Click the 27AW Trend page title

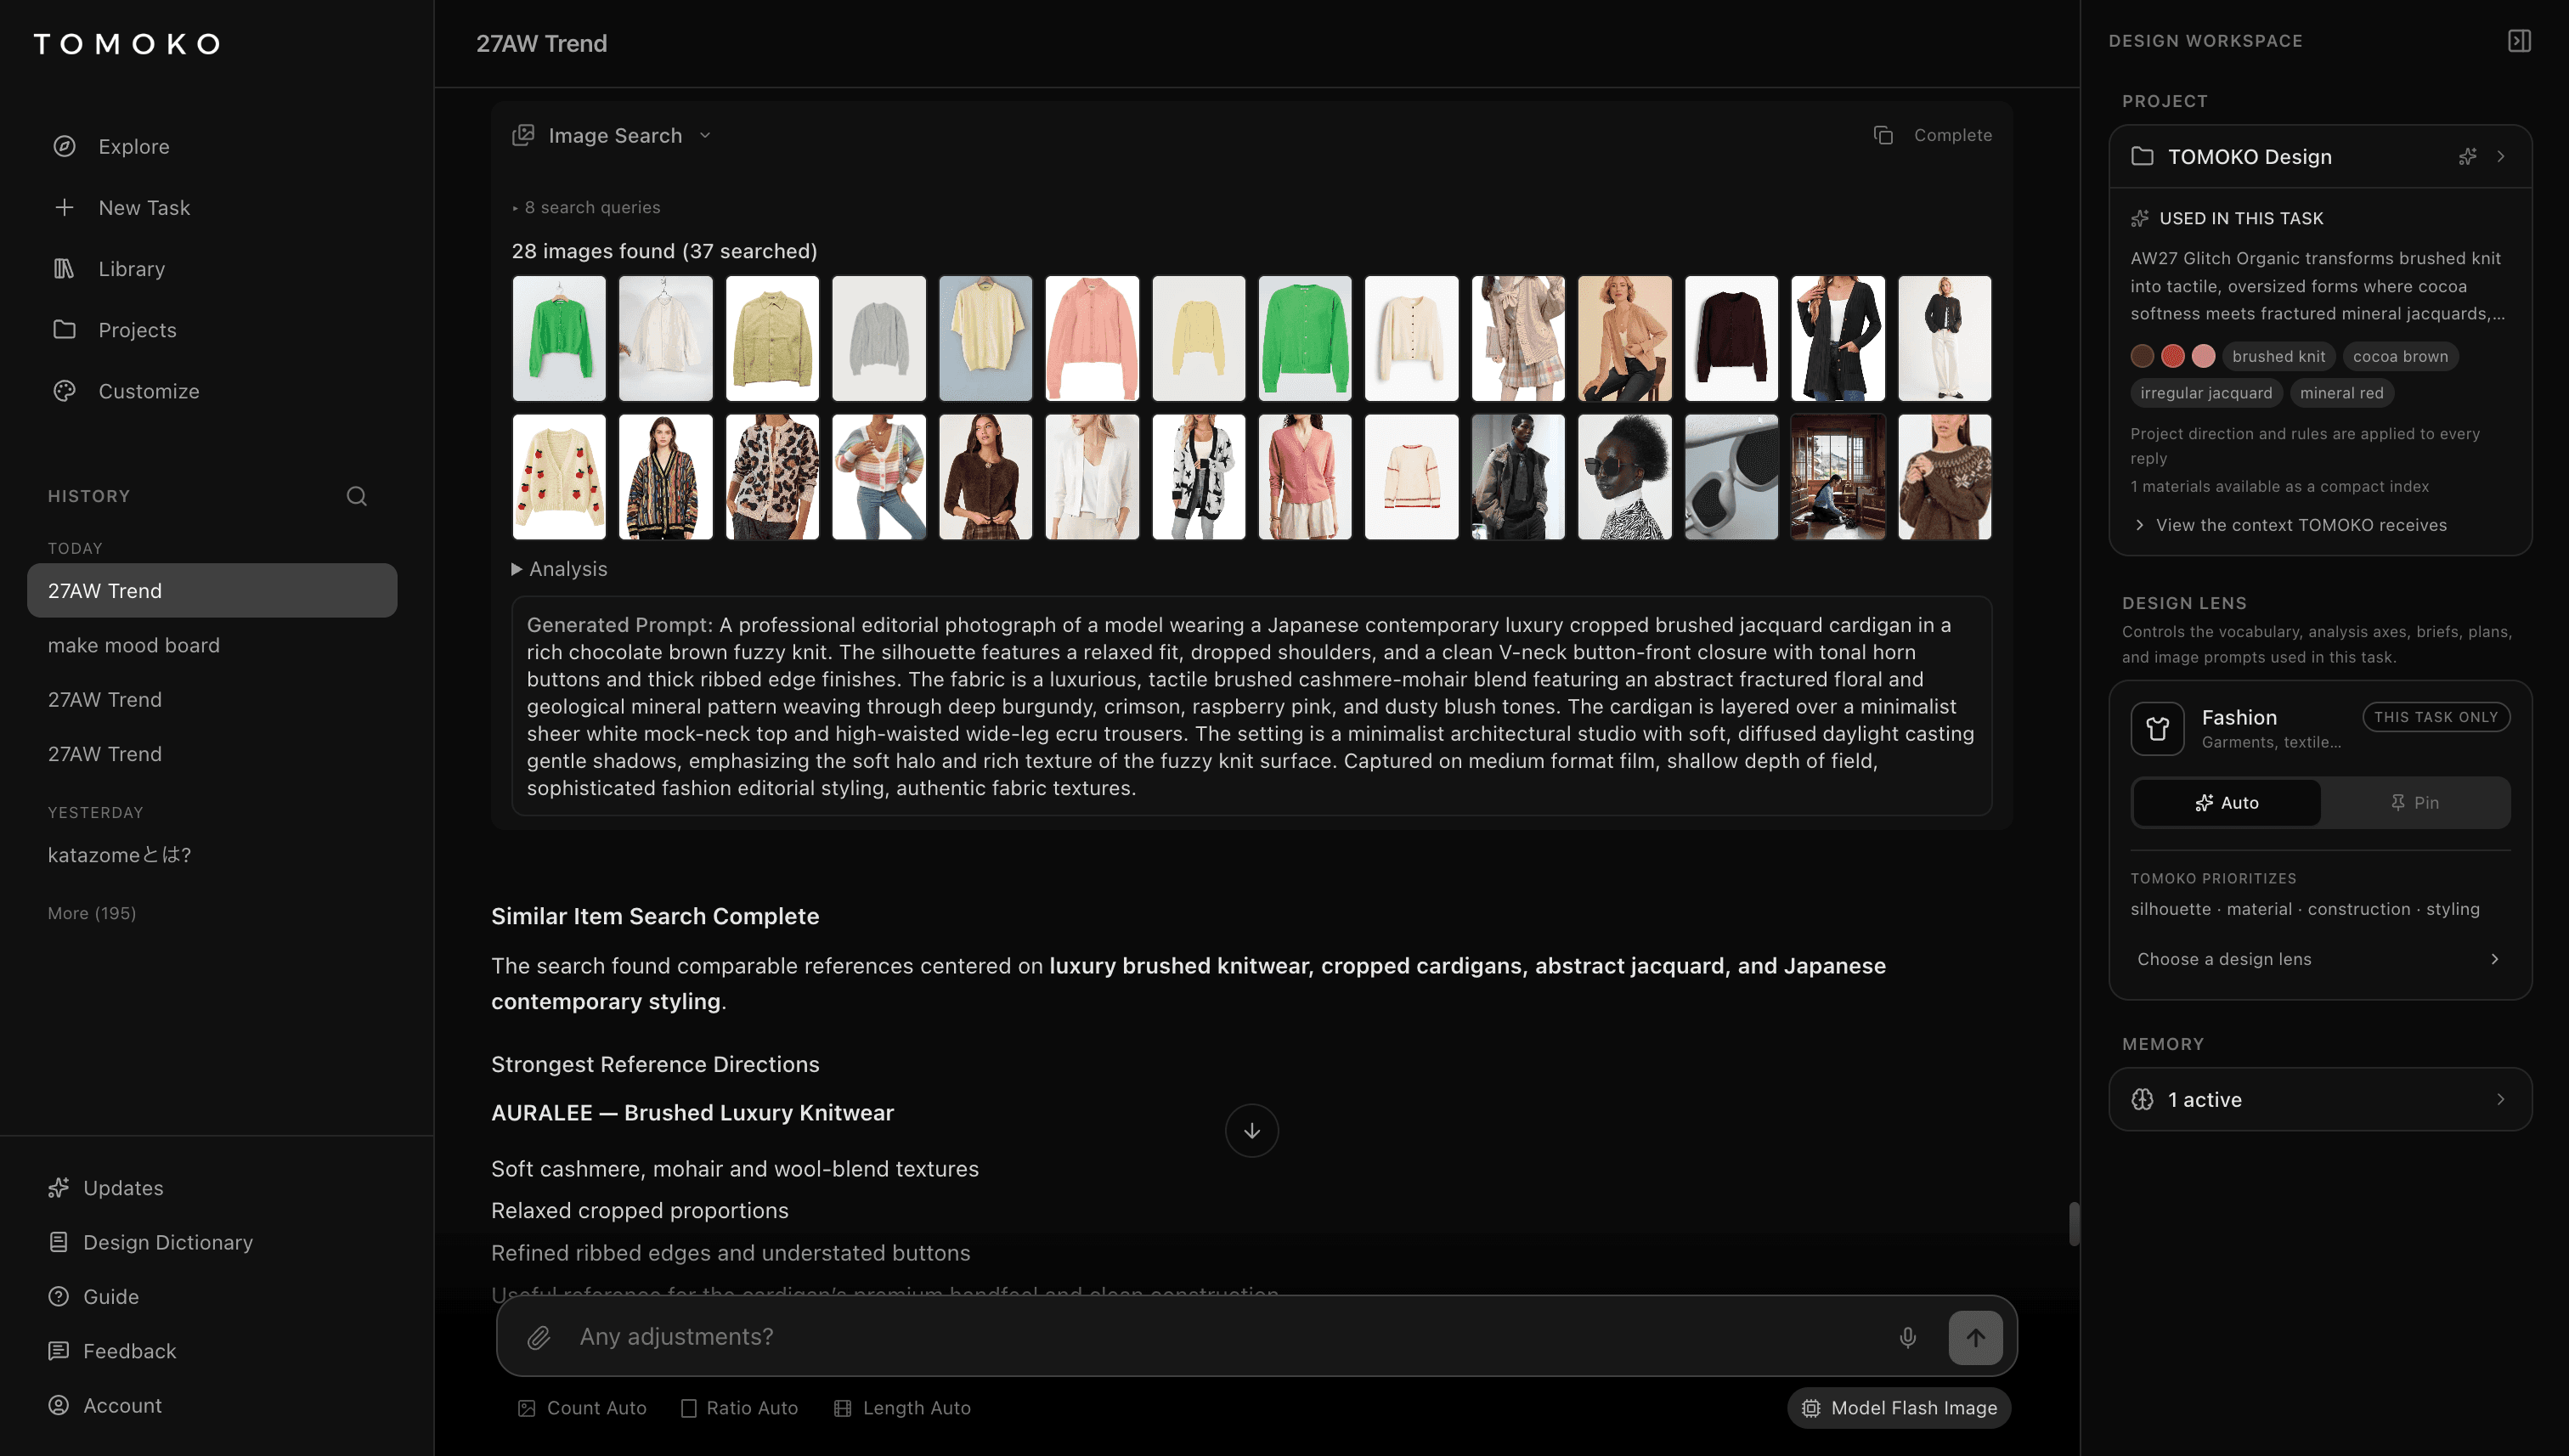pyautogui.click(x=541, y=43)
